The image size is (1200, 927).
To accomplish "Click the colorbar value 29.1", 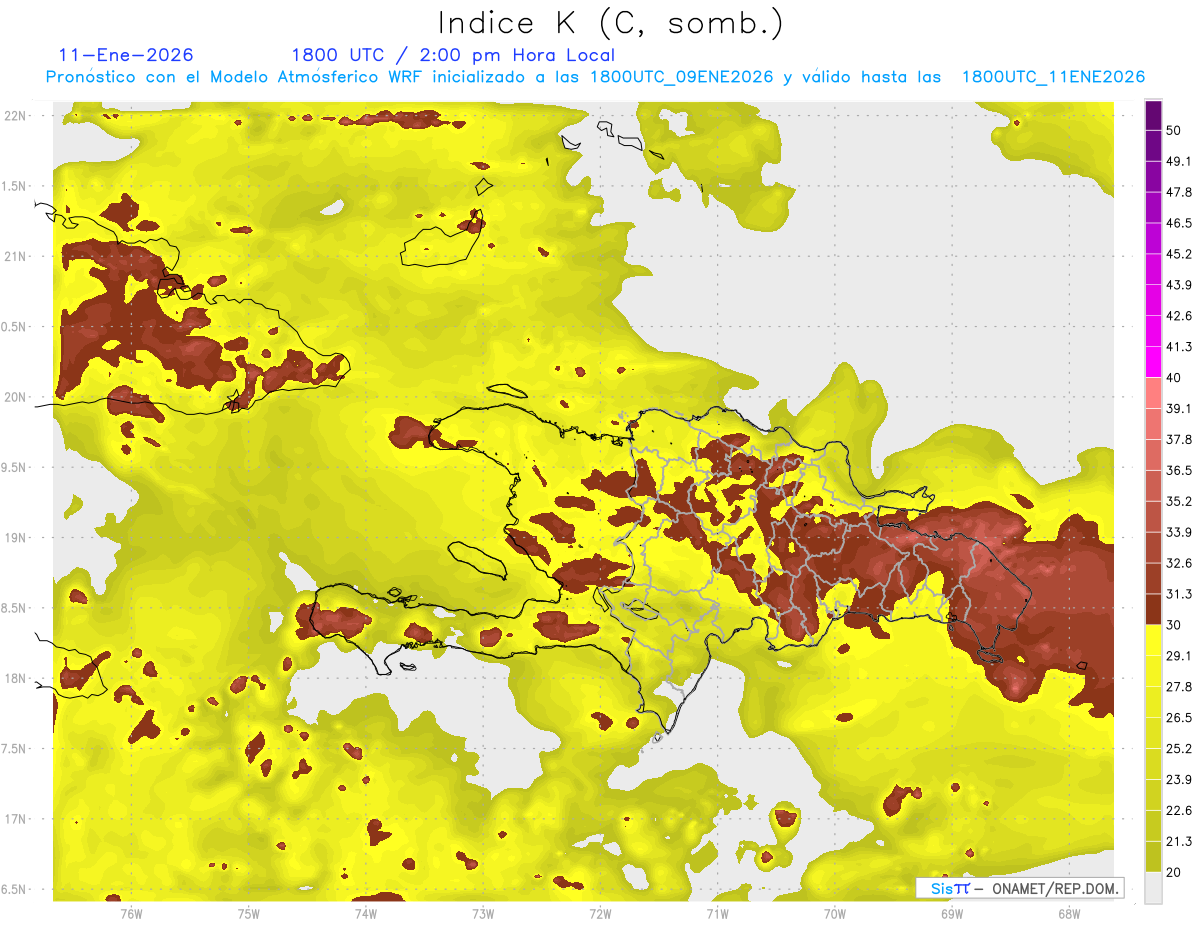I will click(1179, 656).
